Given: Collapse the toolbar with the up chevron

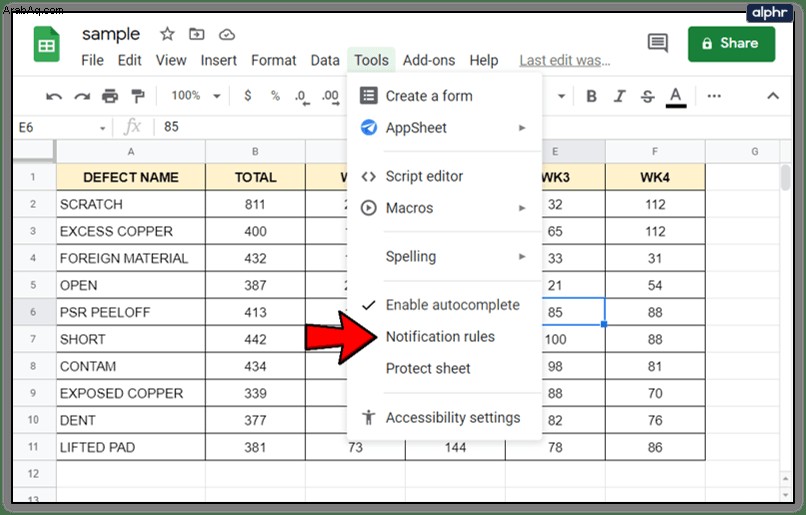Looking at the screenshot, I should pyautogui.click(x=773, y=96).
